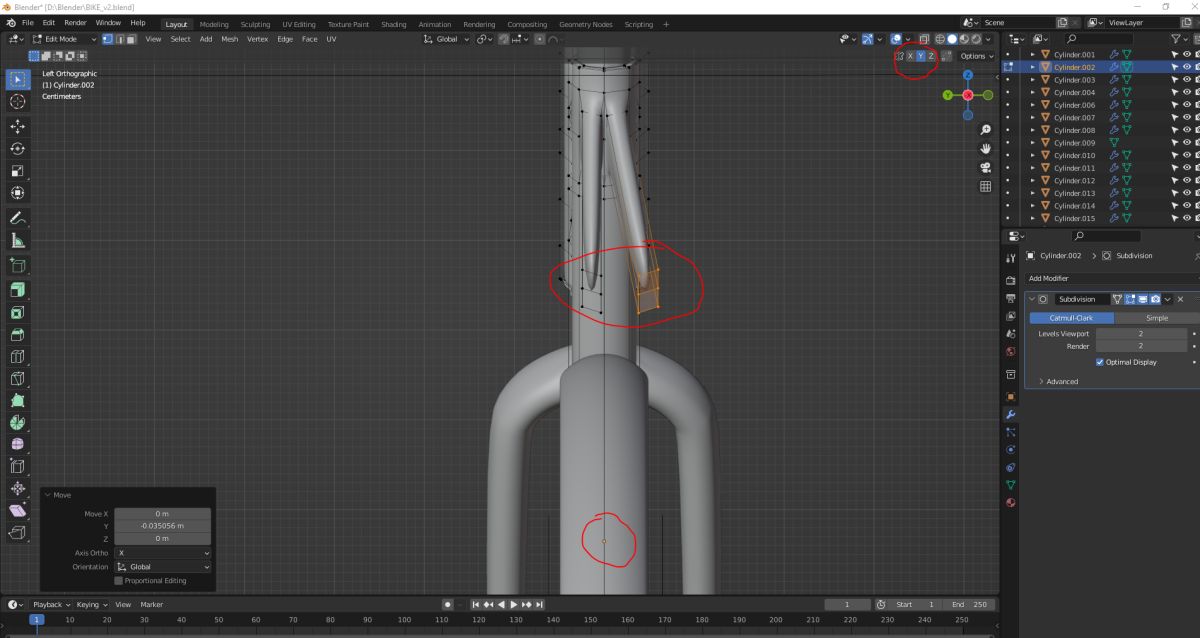Viewport: 1200px width, 638px height.
Task: Select the Shear tool
Action: click(18, 509)
